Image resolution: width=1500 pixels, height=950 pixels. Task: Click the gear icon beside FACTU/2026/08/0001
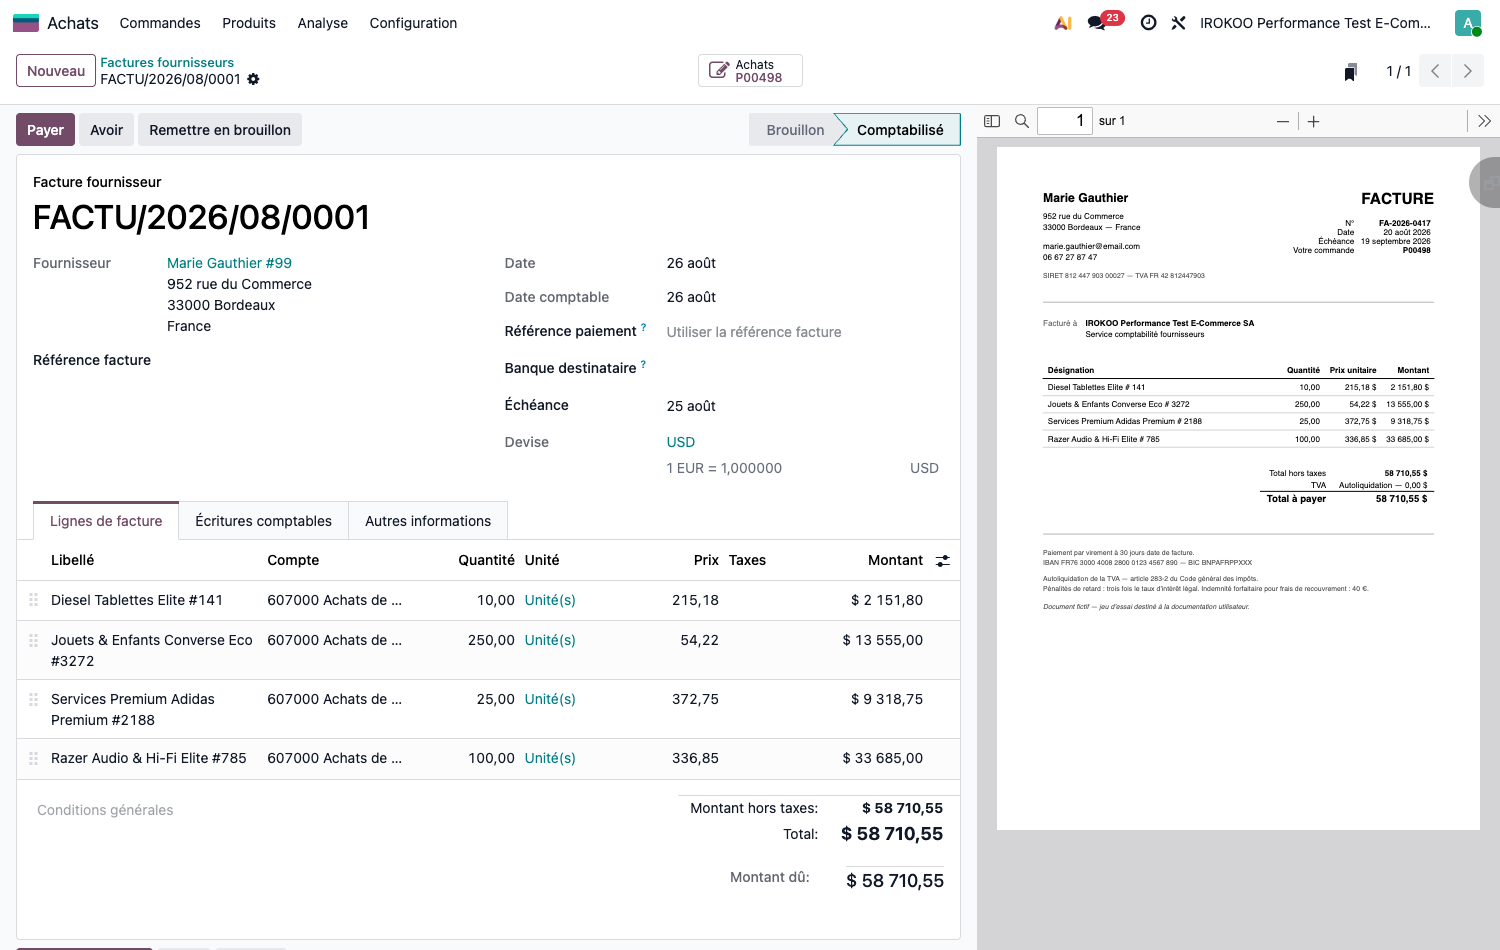pyautogui.click(x=254, y=79)
